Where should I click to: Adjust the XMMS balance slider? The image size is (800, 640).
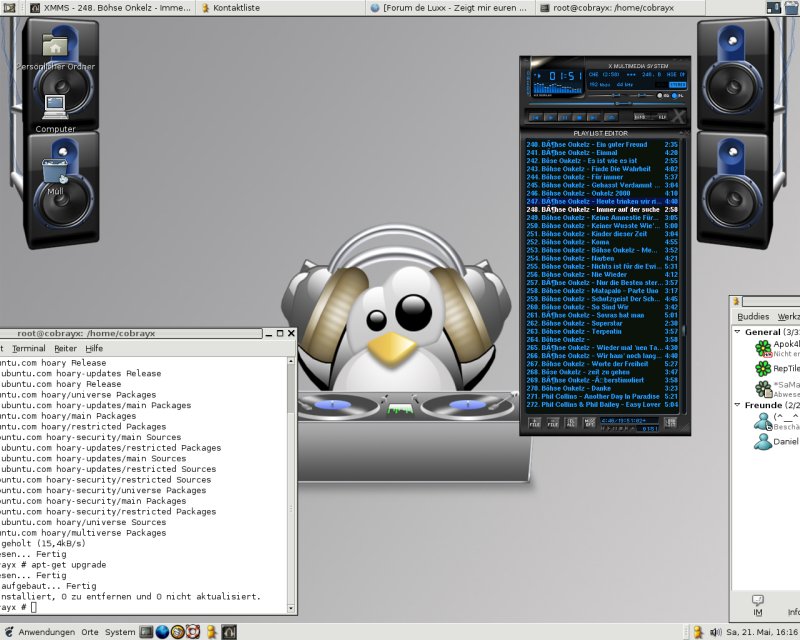(x=641, y=95)
